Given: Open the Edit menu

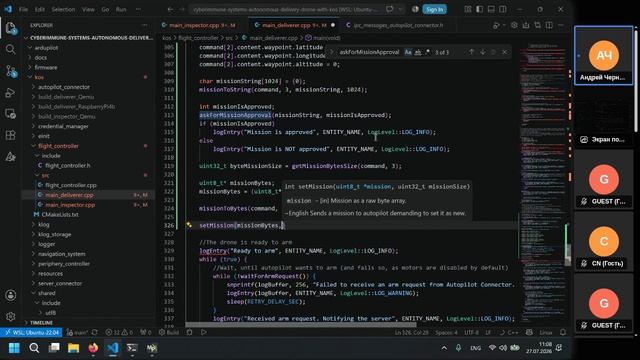Looking at the screenshot, I should [x=40, y=9].
